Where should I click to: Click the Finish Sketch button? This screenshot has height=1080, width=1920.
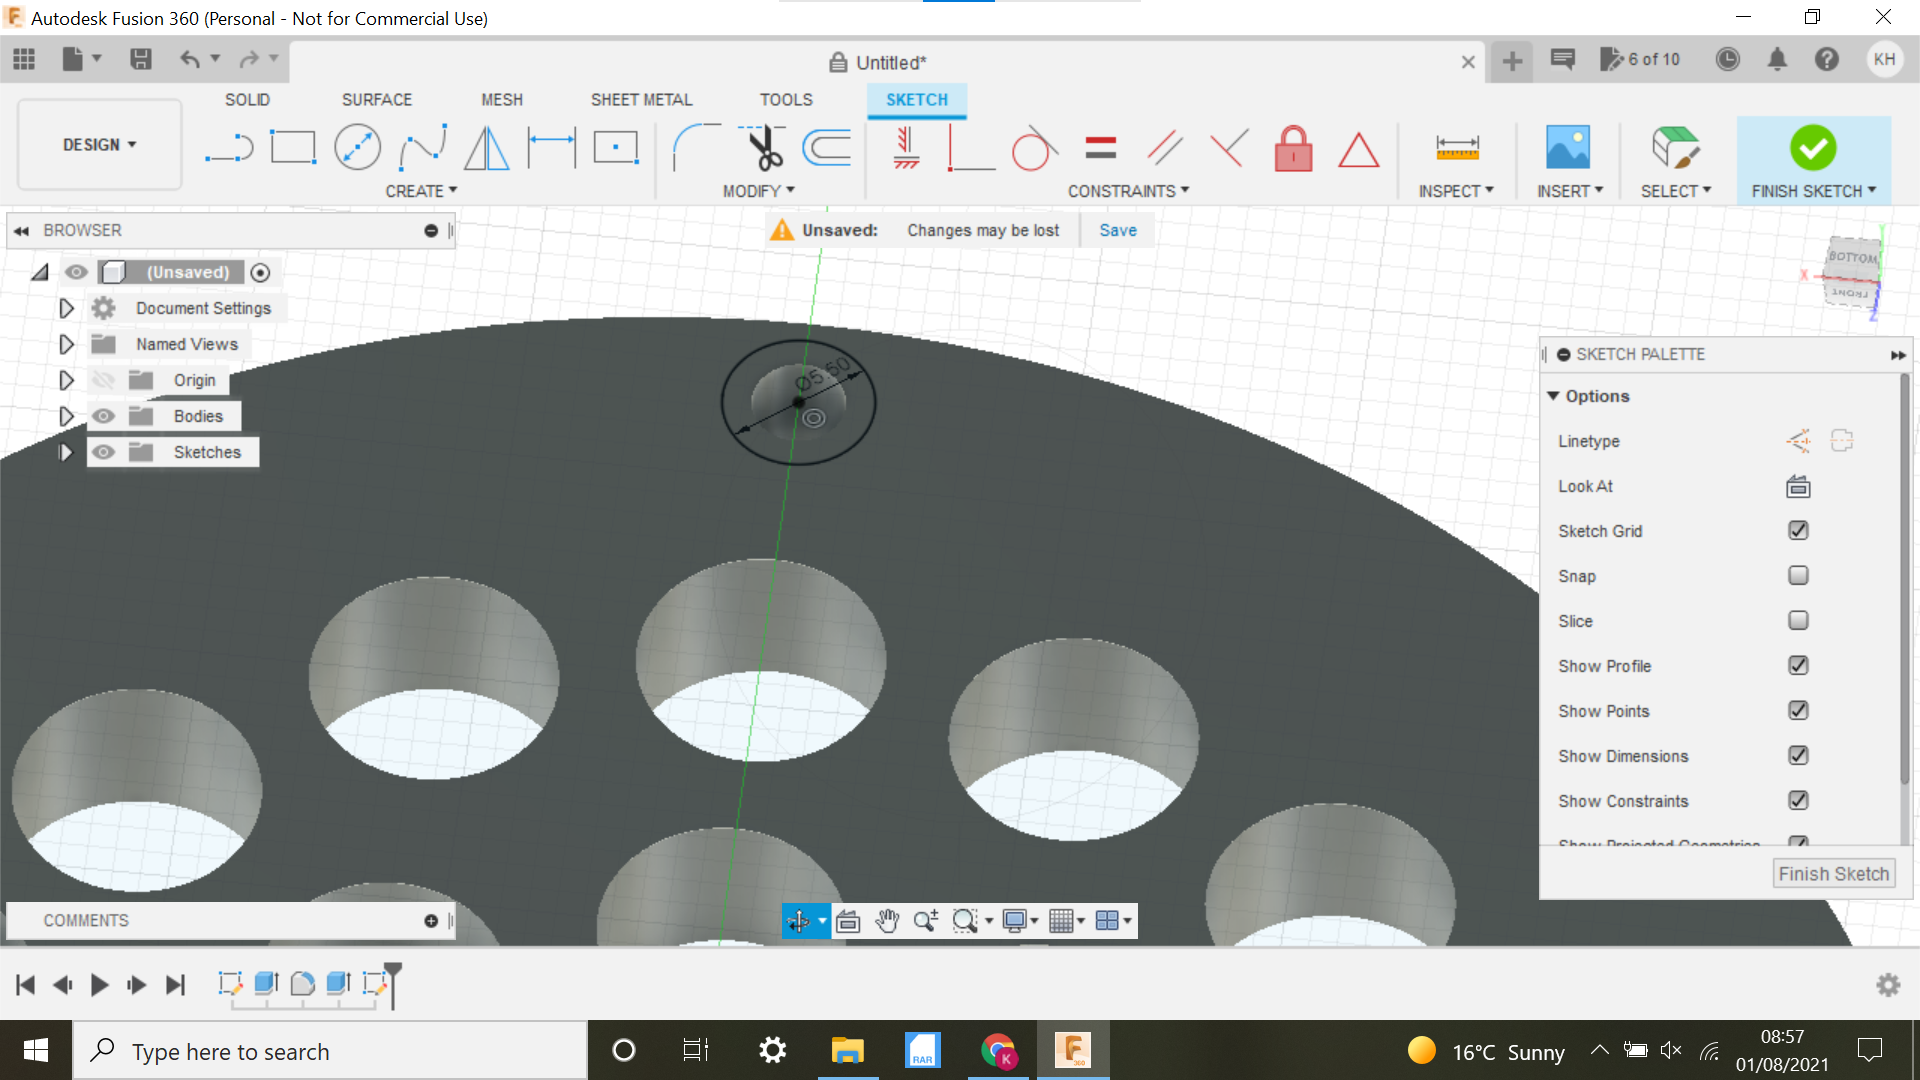point(1811,146)
